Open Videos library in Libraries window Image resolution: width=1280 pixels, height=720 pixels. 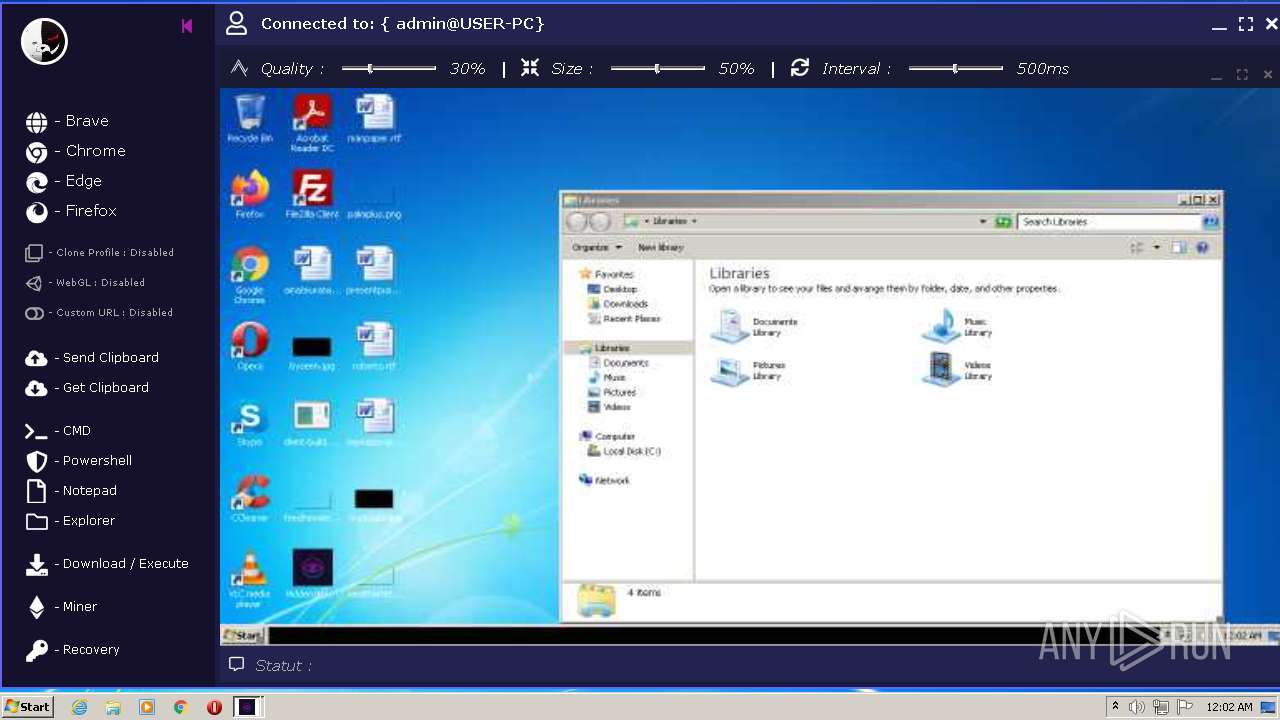(x=958, y=369)
